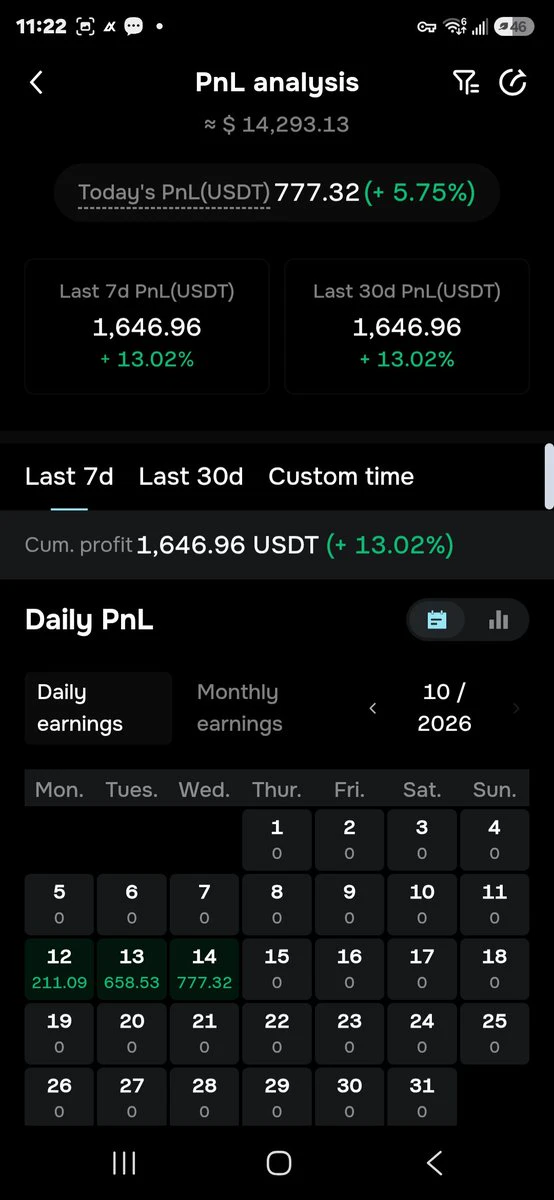Screen dimensions: 554x1200
Task: Open the Last 7d PnL card
Action: point(147,327)
